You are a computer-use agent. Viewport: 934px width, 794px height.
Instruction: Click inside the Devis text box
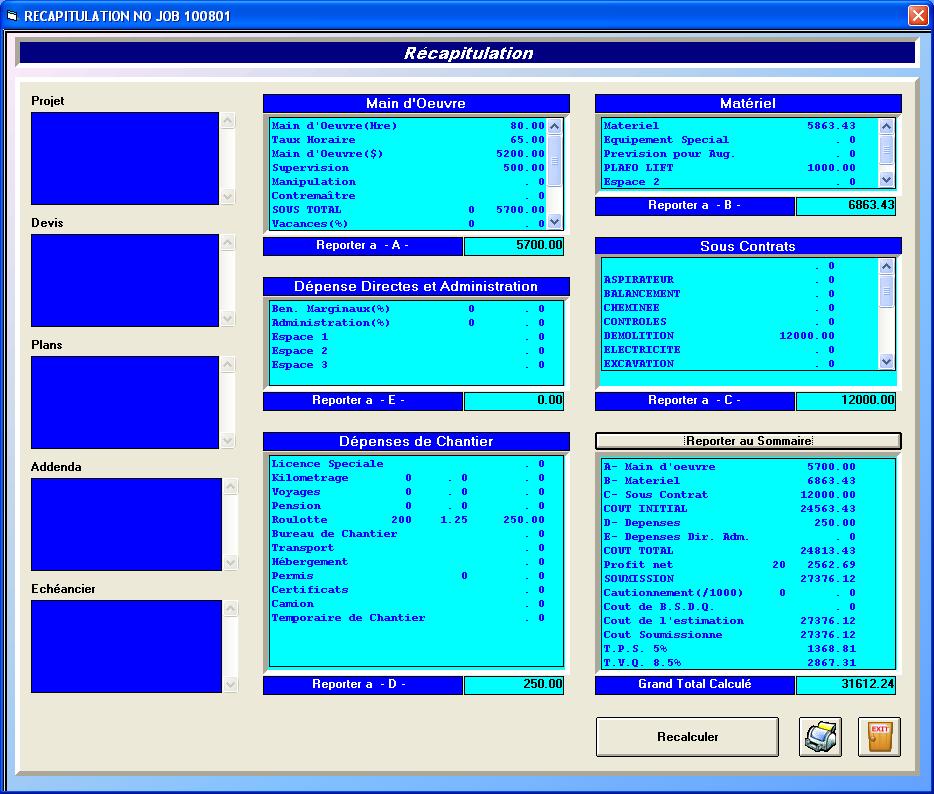pyautogui.click(x=125, y=280)
